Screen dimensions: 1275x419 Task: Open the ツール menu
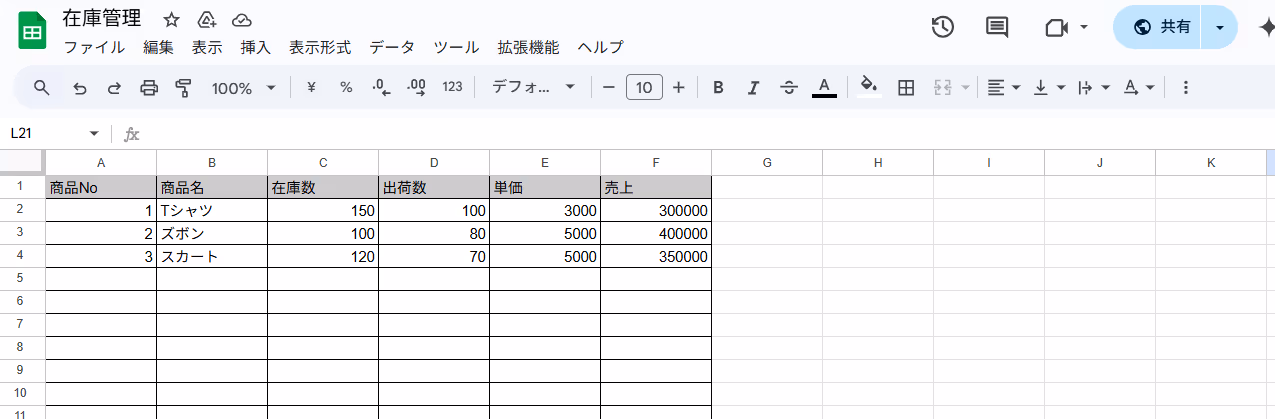click(456, 47)
